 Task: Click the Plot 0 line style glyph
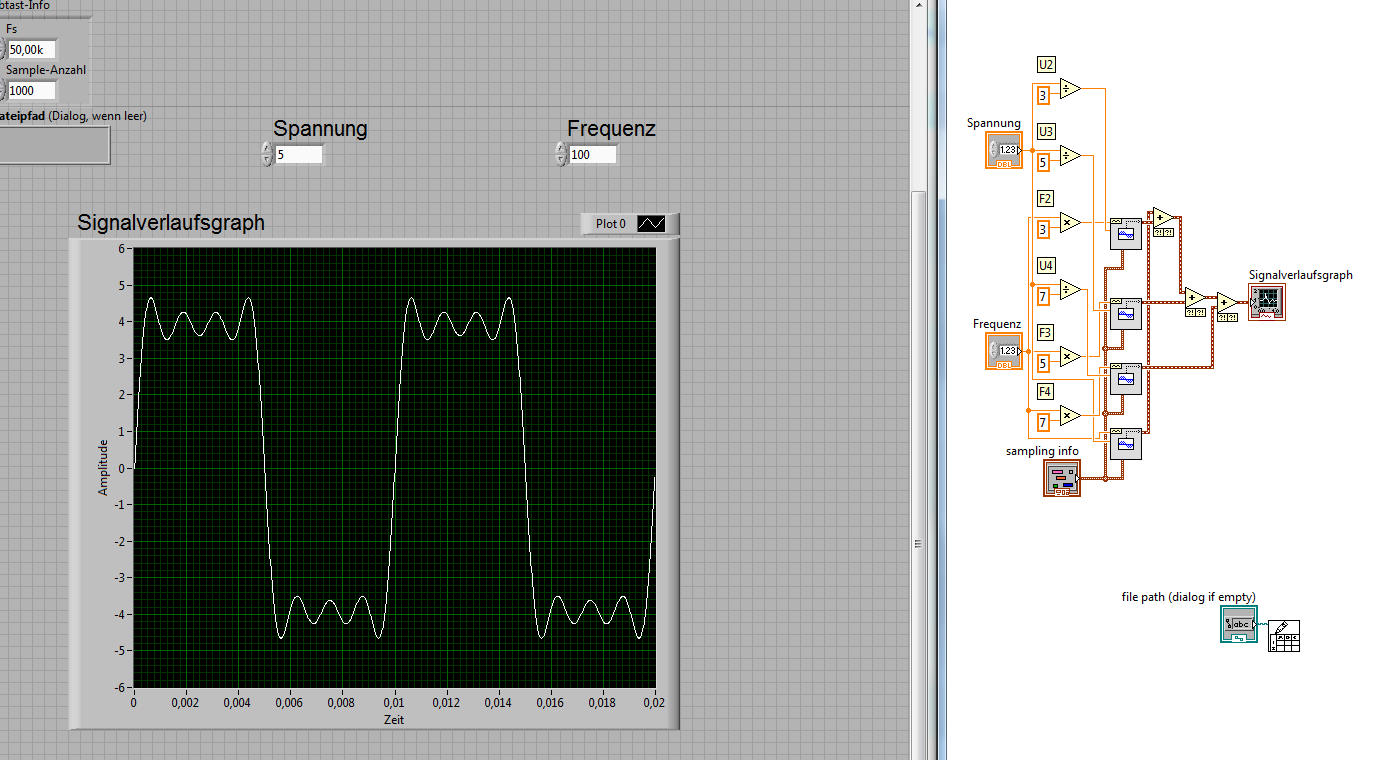[651, 224]
